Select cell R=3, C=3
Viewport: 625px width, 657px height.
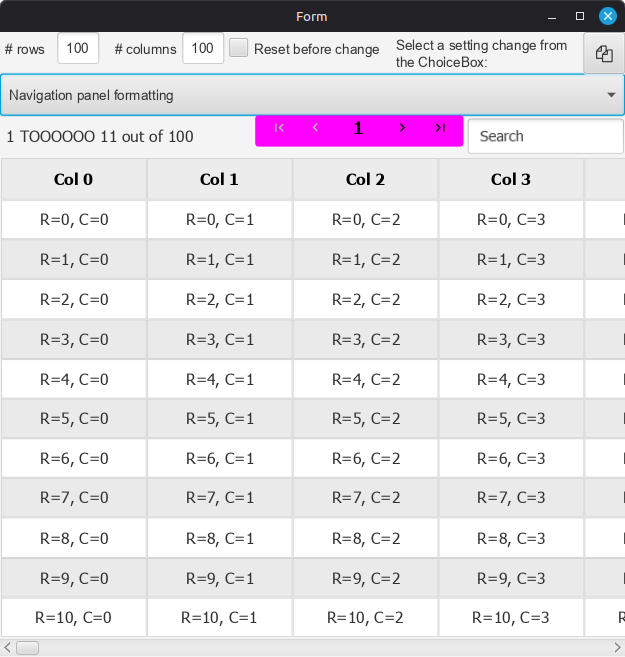pyautogui.click(x=511, y=339)
